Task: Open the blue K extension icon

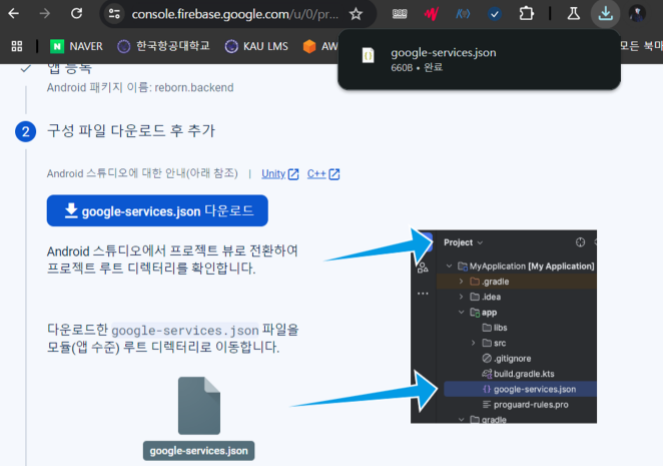Action: click(463, 14)
